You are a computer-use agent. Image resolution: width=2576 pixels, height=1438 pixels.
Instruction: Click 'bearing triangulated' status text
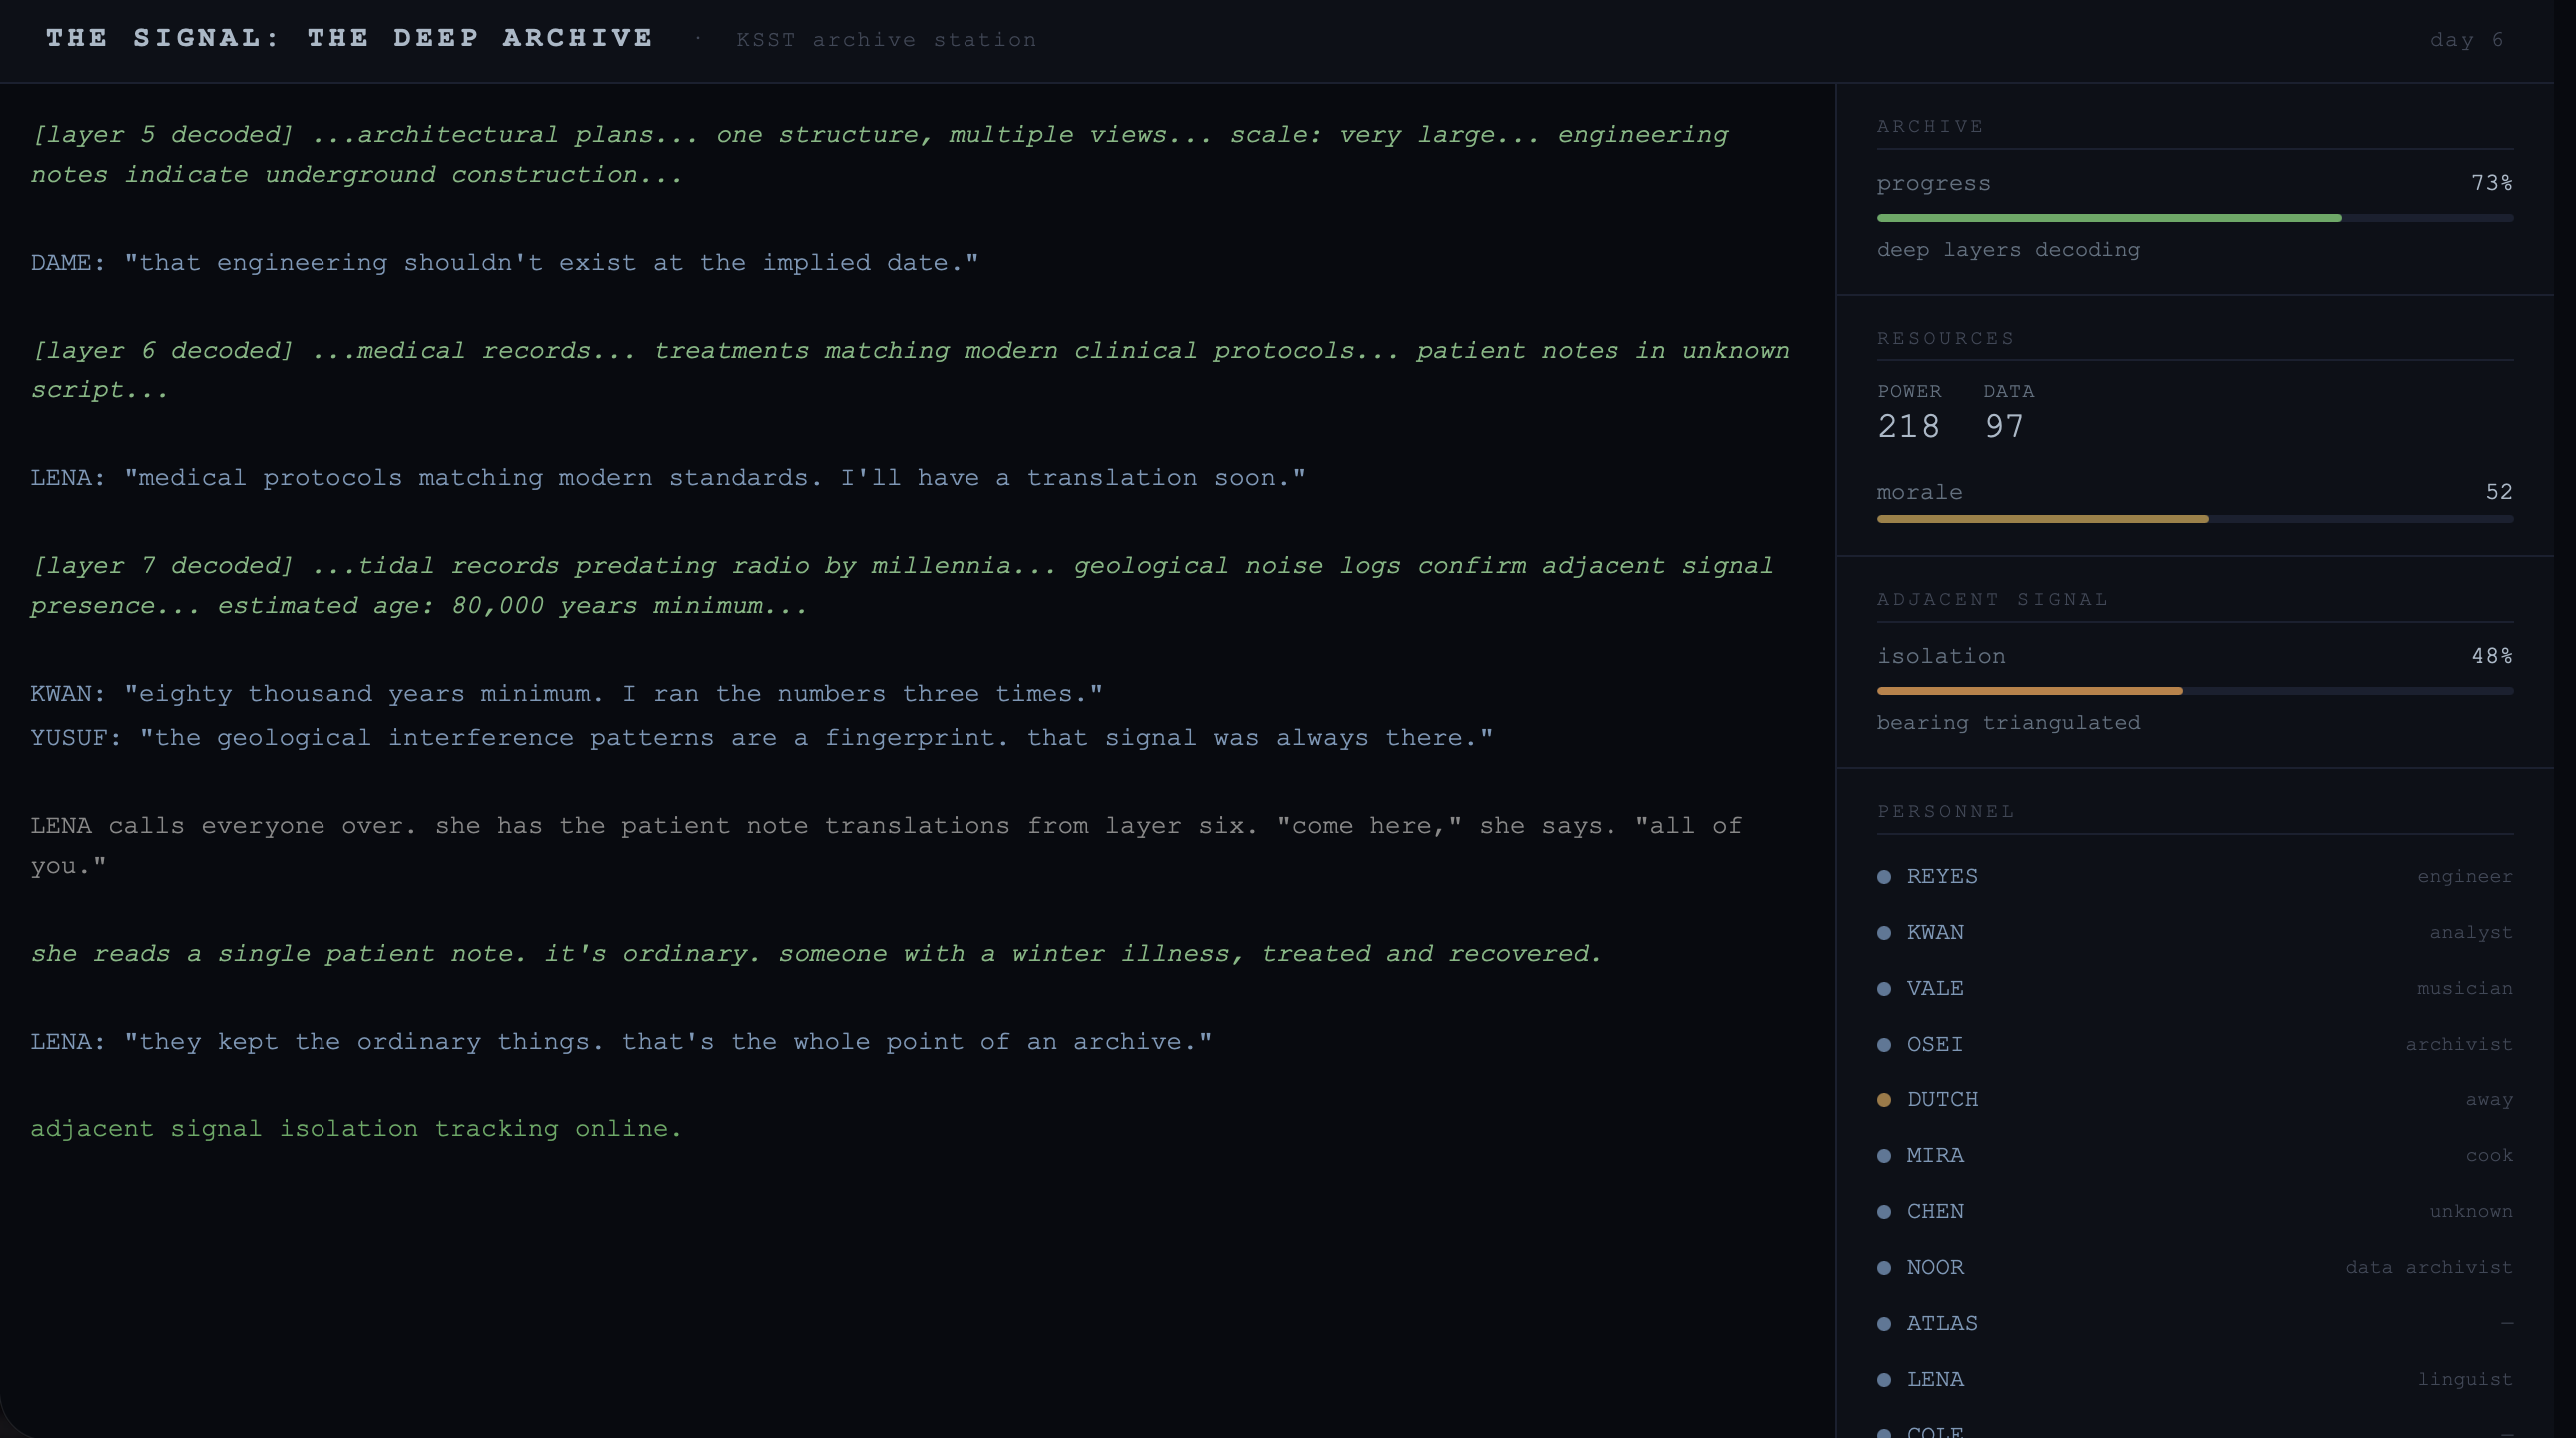tap(2008, 723)
